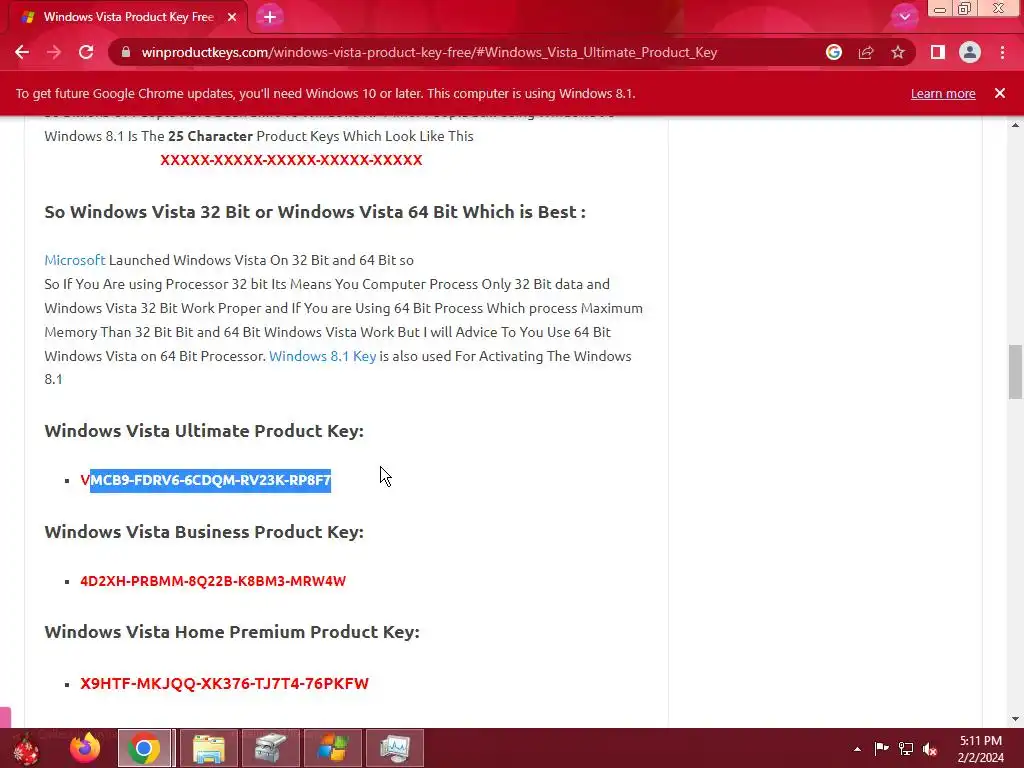Viewport: 1024px width, 768px height.
Task: Click the 32 Bit or 64 Bit heading
Action: [315, 212]
